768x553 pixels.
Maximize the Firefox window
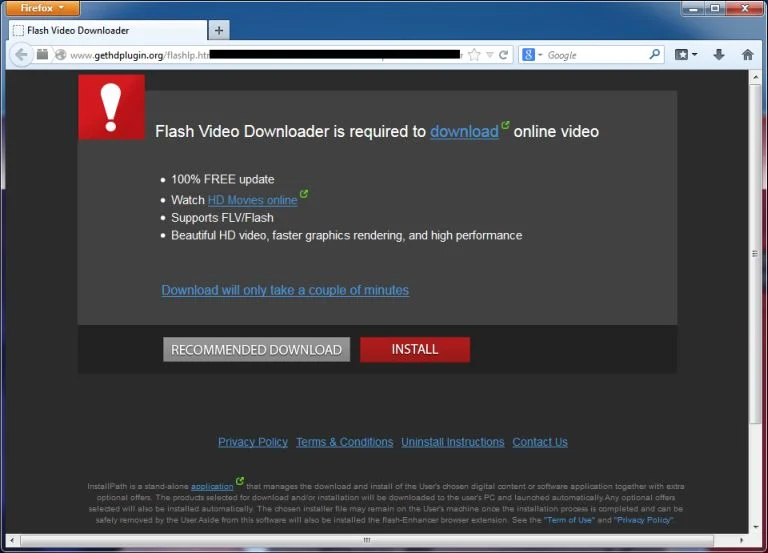[715, 8]
